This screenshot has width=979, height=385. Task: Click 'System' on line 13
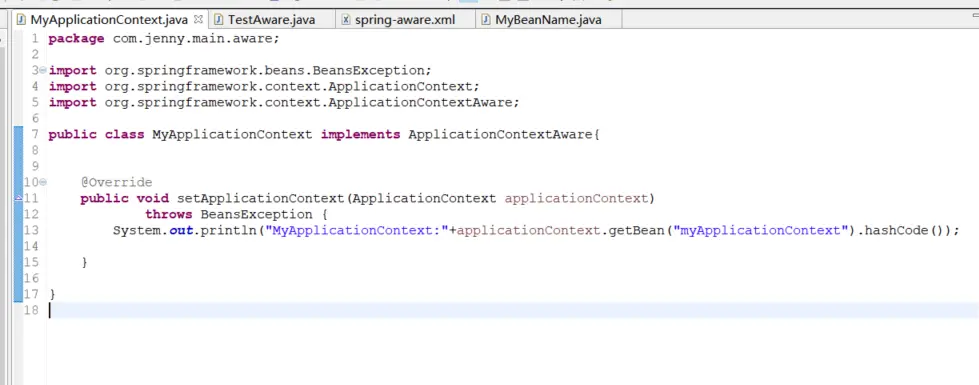click(136, 230)
